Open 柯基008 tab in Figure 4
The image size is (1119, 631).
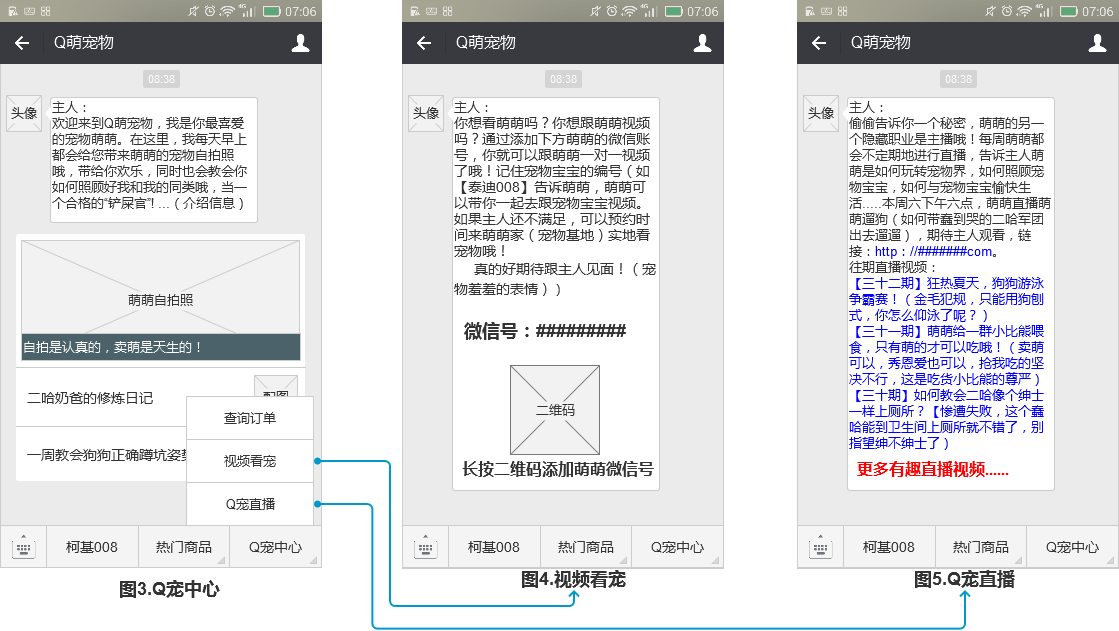(x=494, y=547)
